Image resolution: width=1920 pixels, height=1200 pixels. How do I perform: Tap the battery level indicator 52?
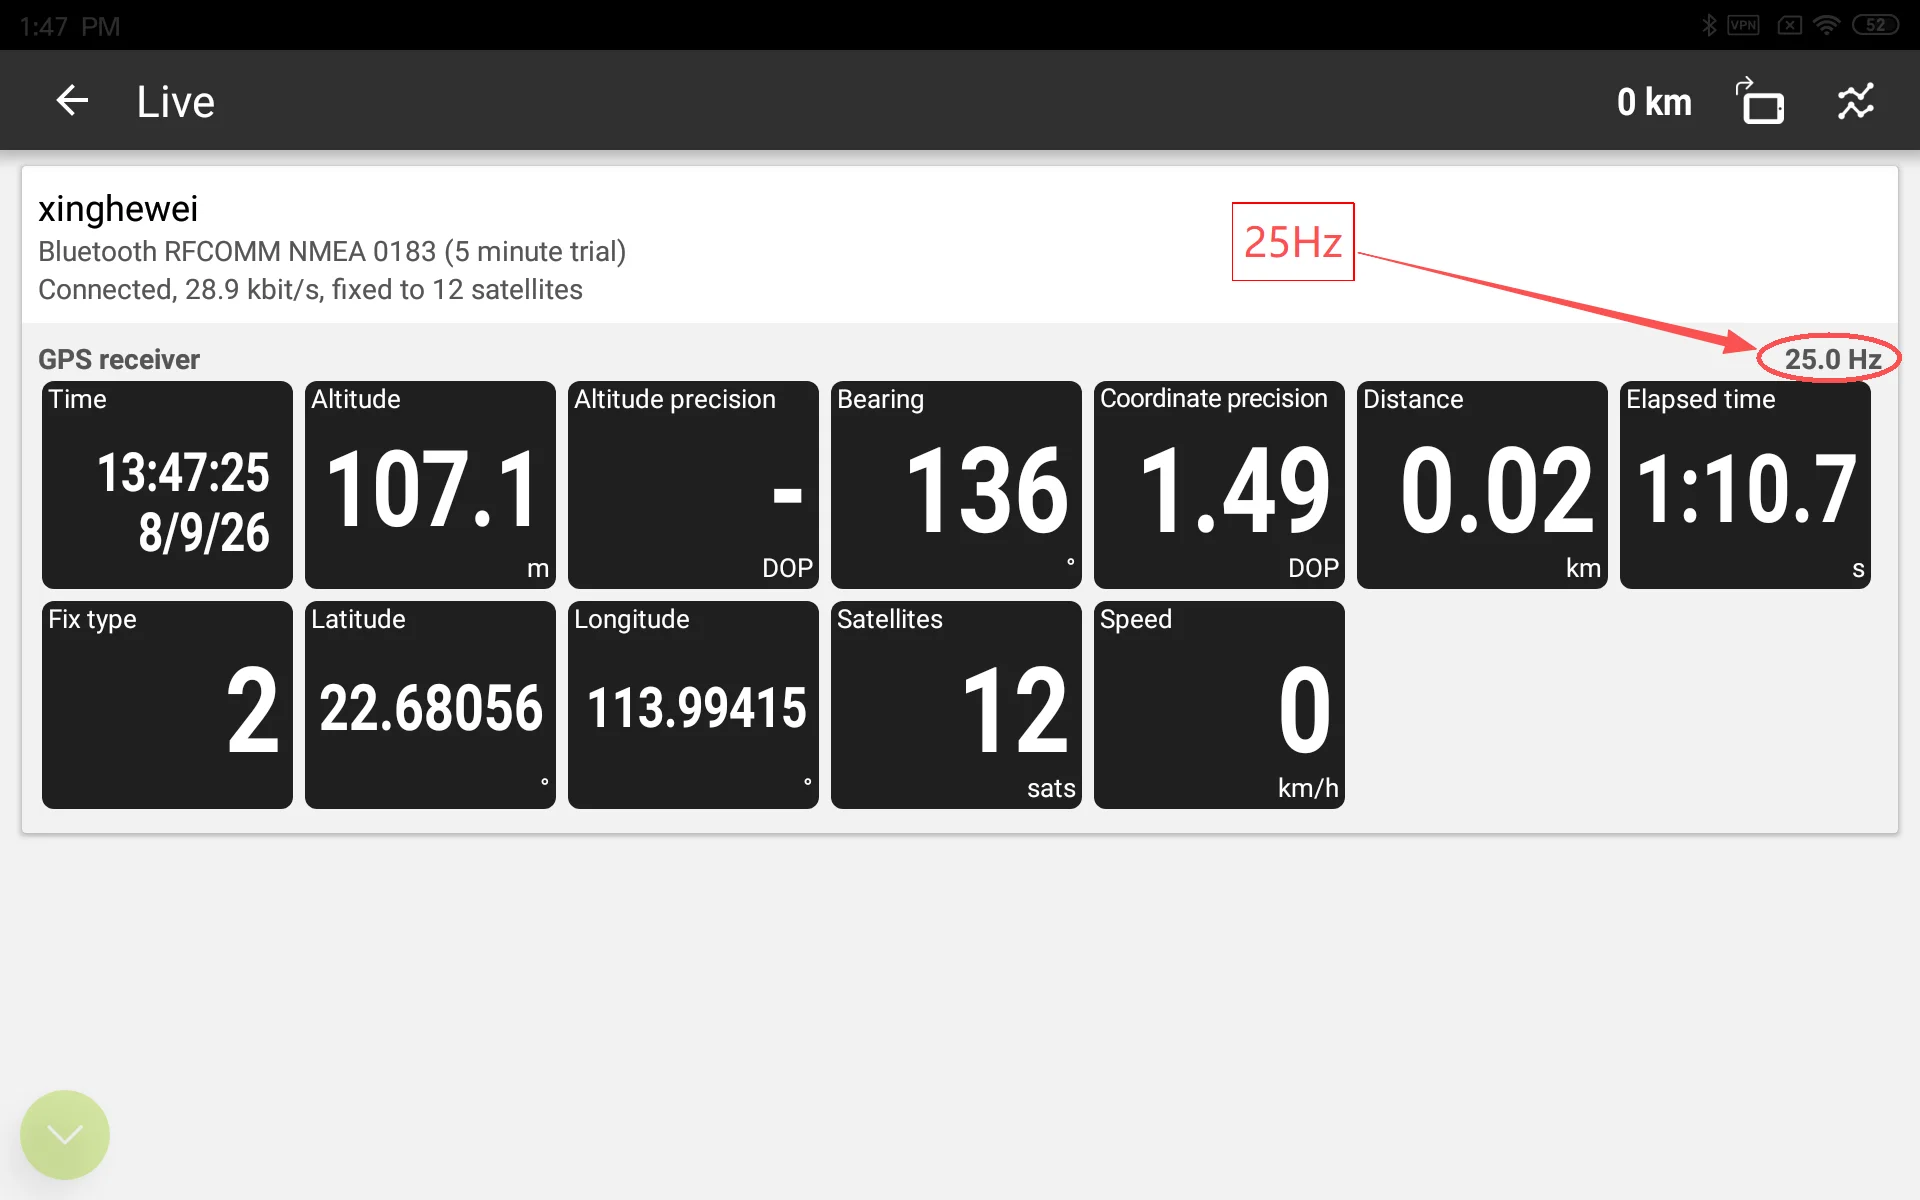tap(1875, 25)
